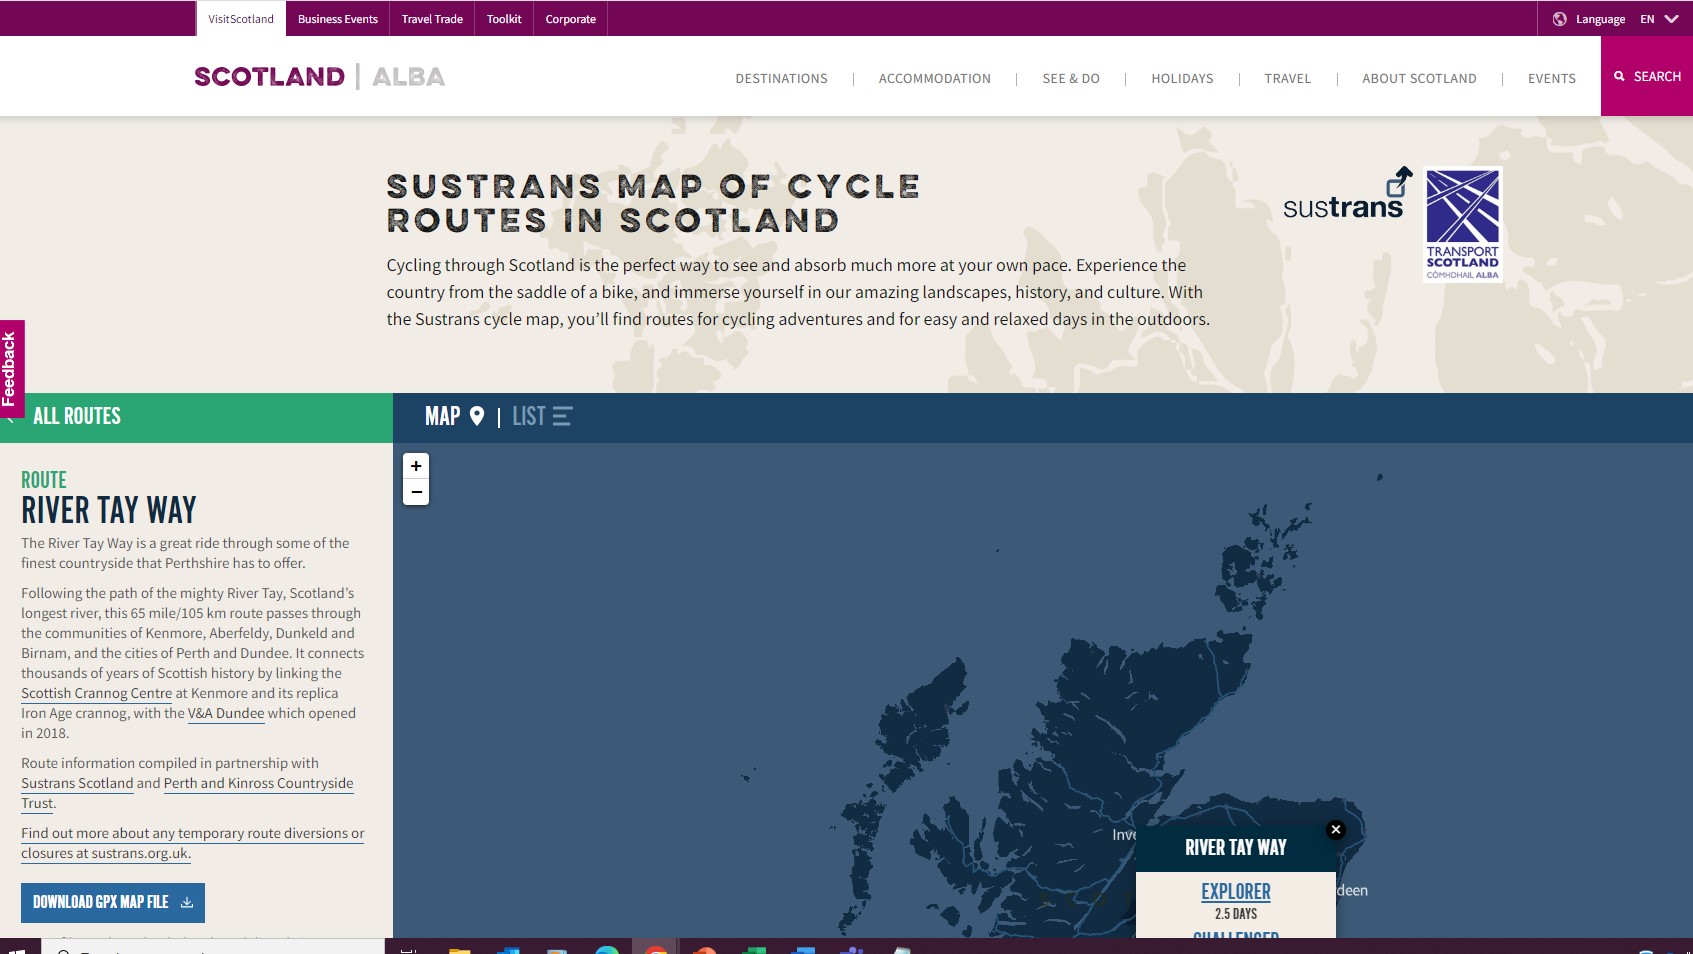
Task: Open the See & Do menu
Action: coord(1070,78)
